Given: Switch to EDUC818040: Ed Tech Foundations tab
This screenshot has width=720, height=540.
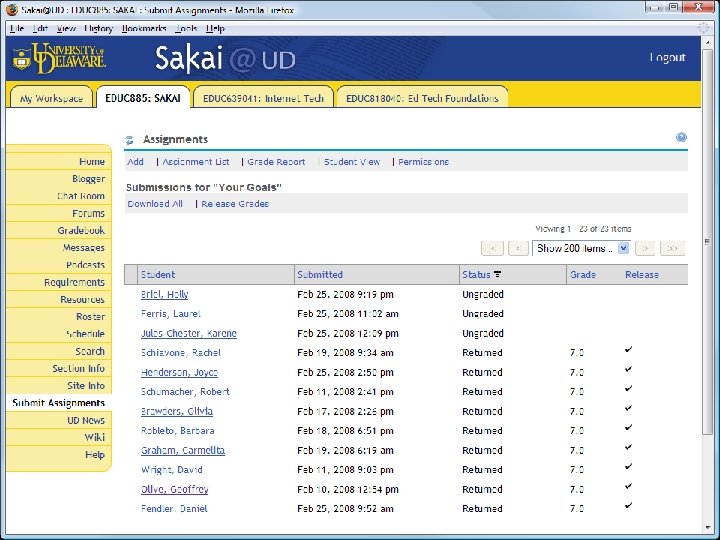Looking at the screenshot, I should 422,98.
